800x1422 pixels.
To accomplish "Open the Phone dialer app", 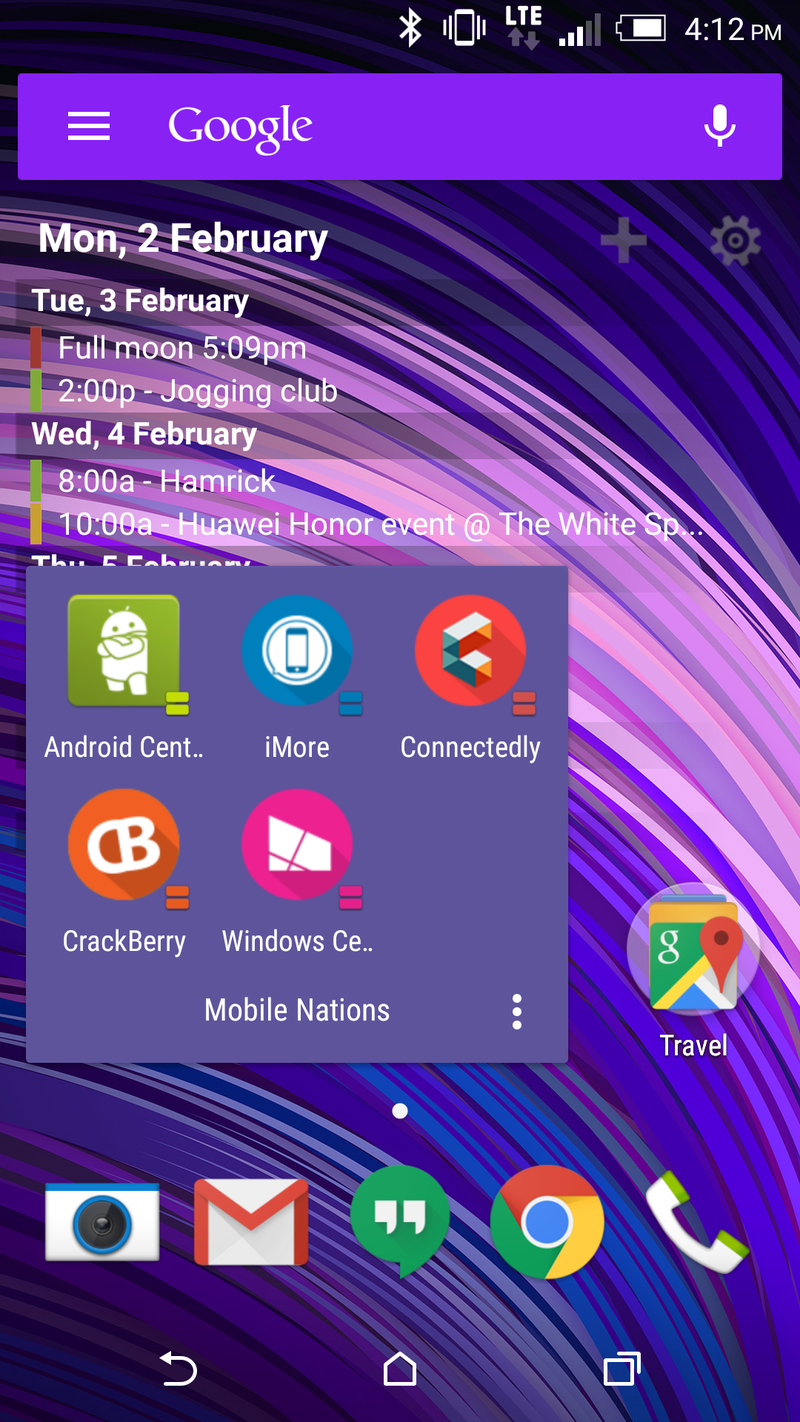I will (696, 1221).
